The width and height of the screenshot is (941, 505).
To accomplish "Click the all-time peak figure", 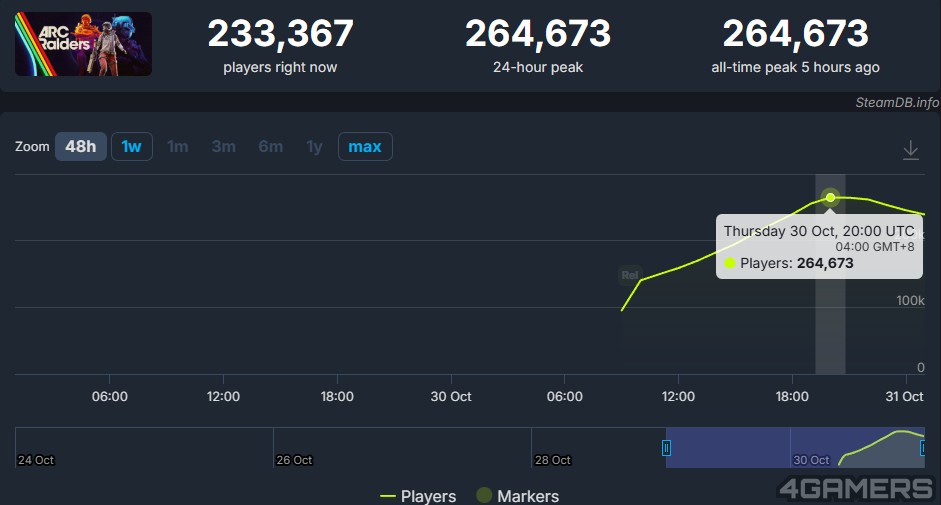I will (795, 35).
